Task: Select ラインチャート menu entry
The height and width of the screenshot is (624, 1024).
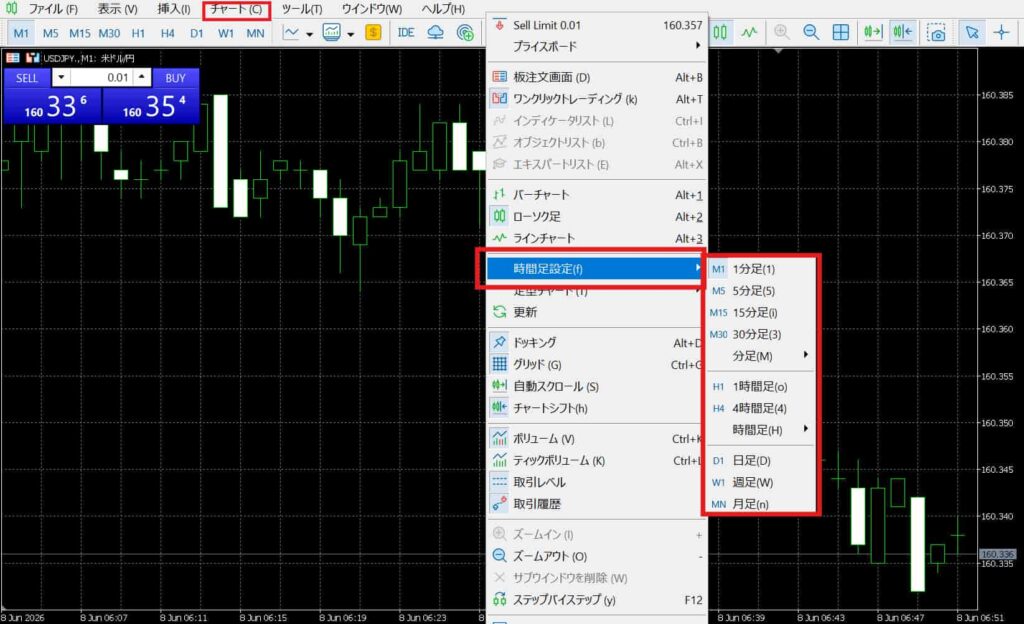Action: (597, 238)
